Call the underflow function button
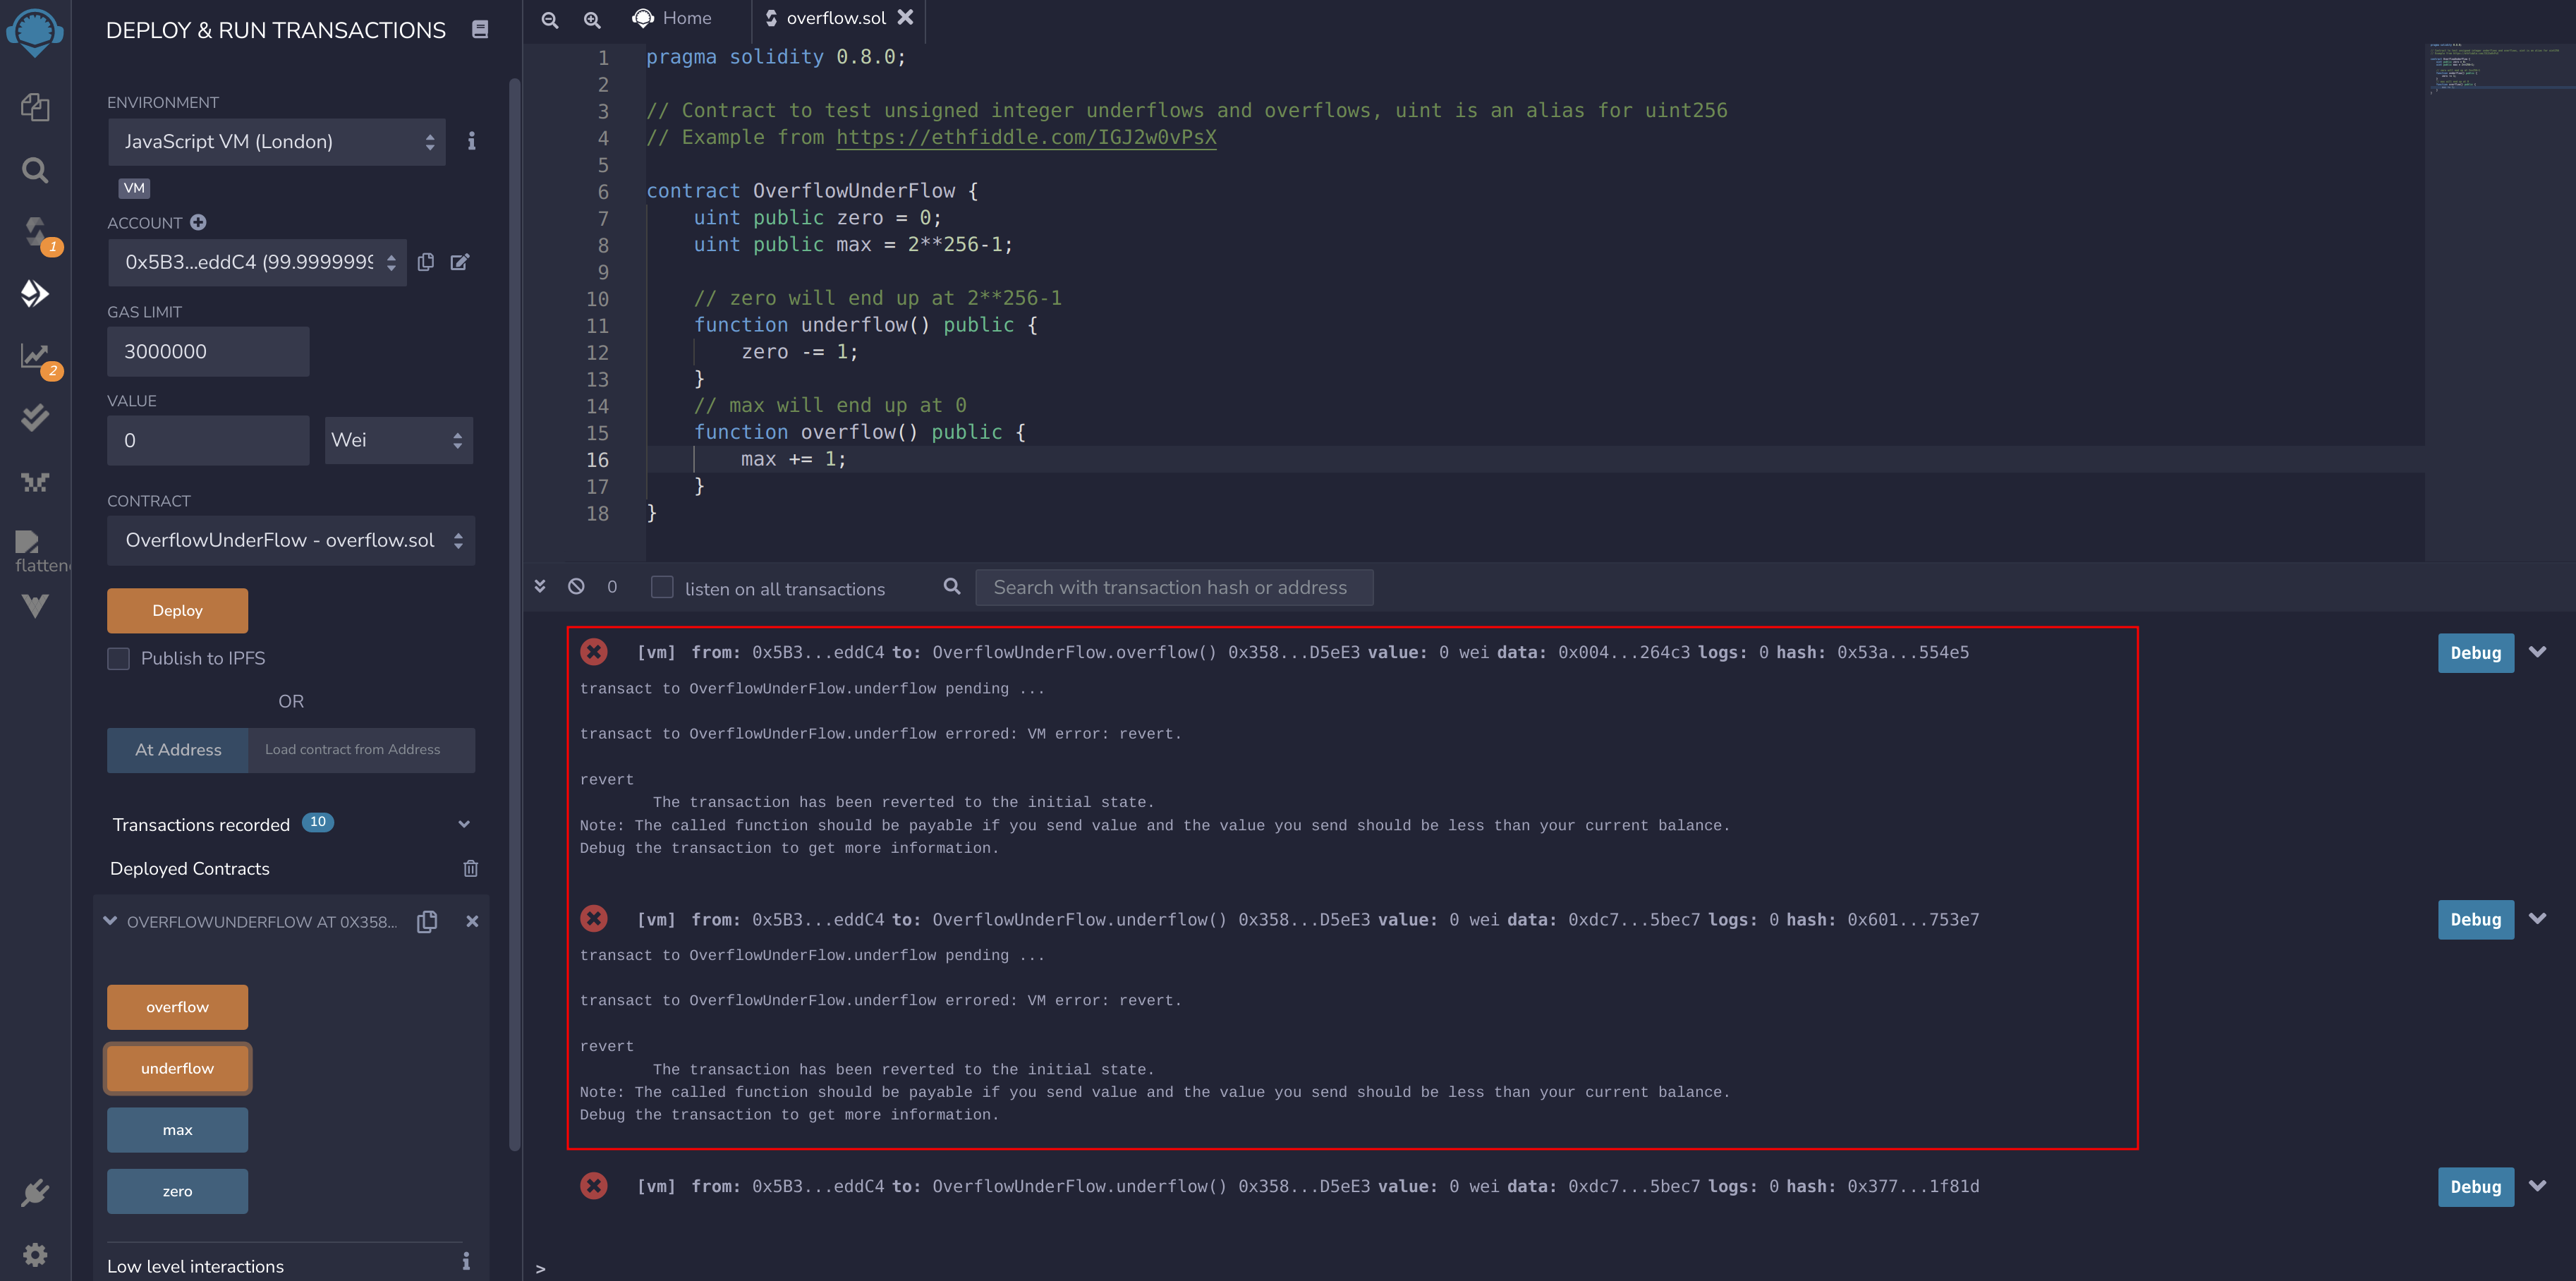Viewport: 2576px width, 1281px height. click(x=178, y=1068)
